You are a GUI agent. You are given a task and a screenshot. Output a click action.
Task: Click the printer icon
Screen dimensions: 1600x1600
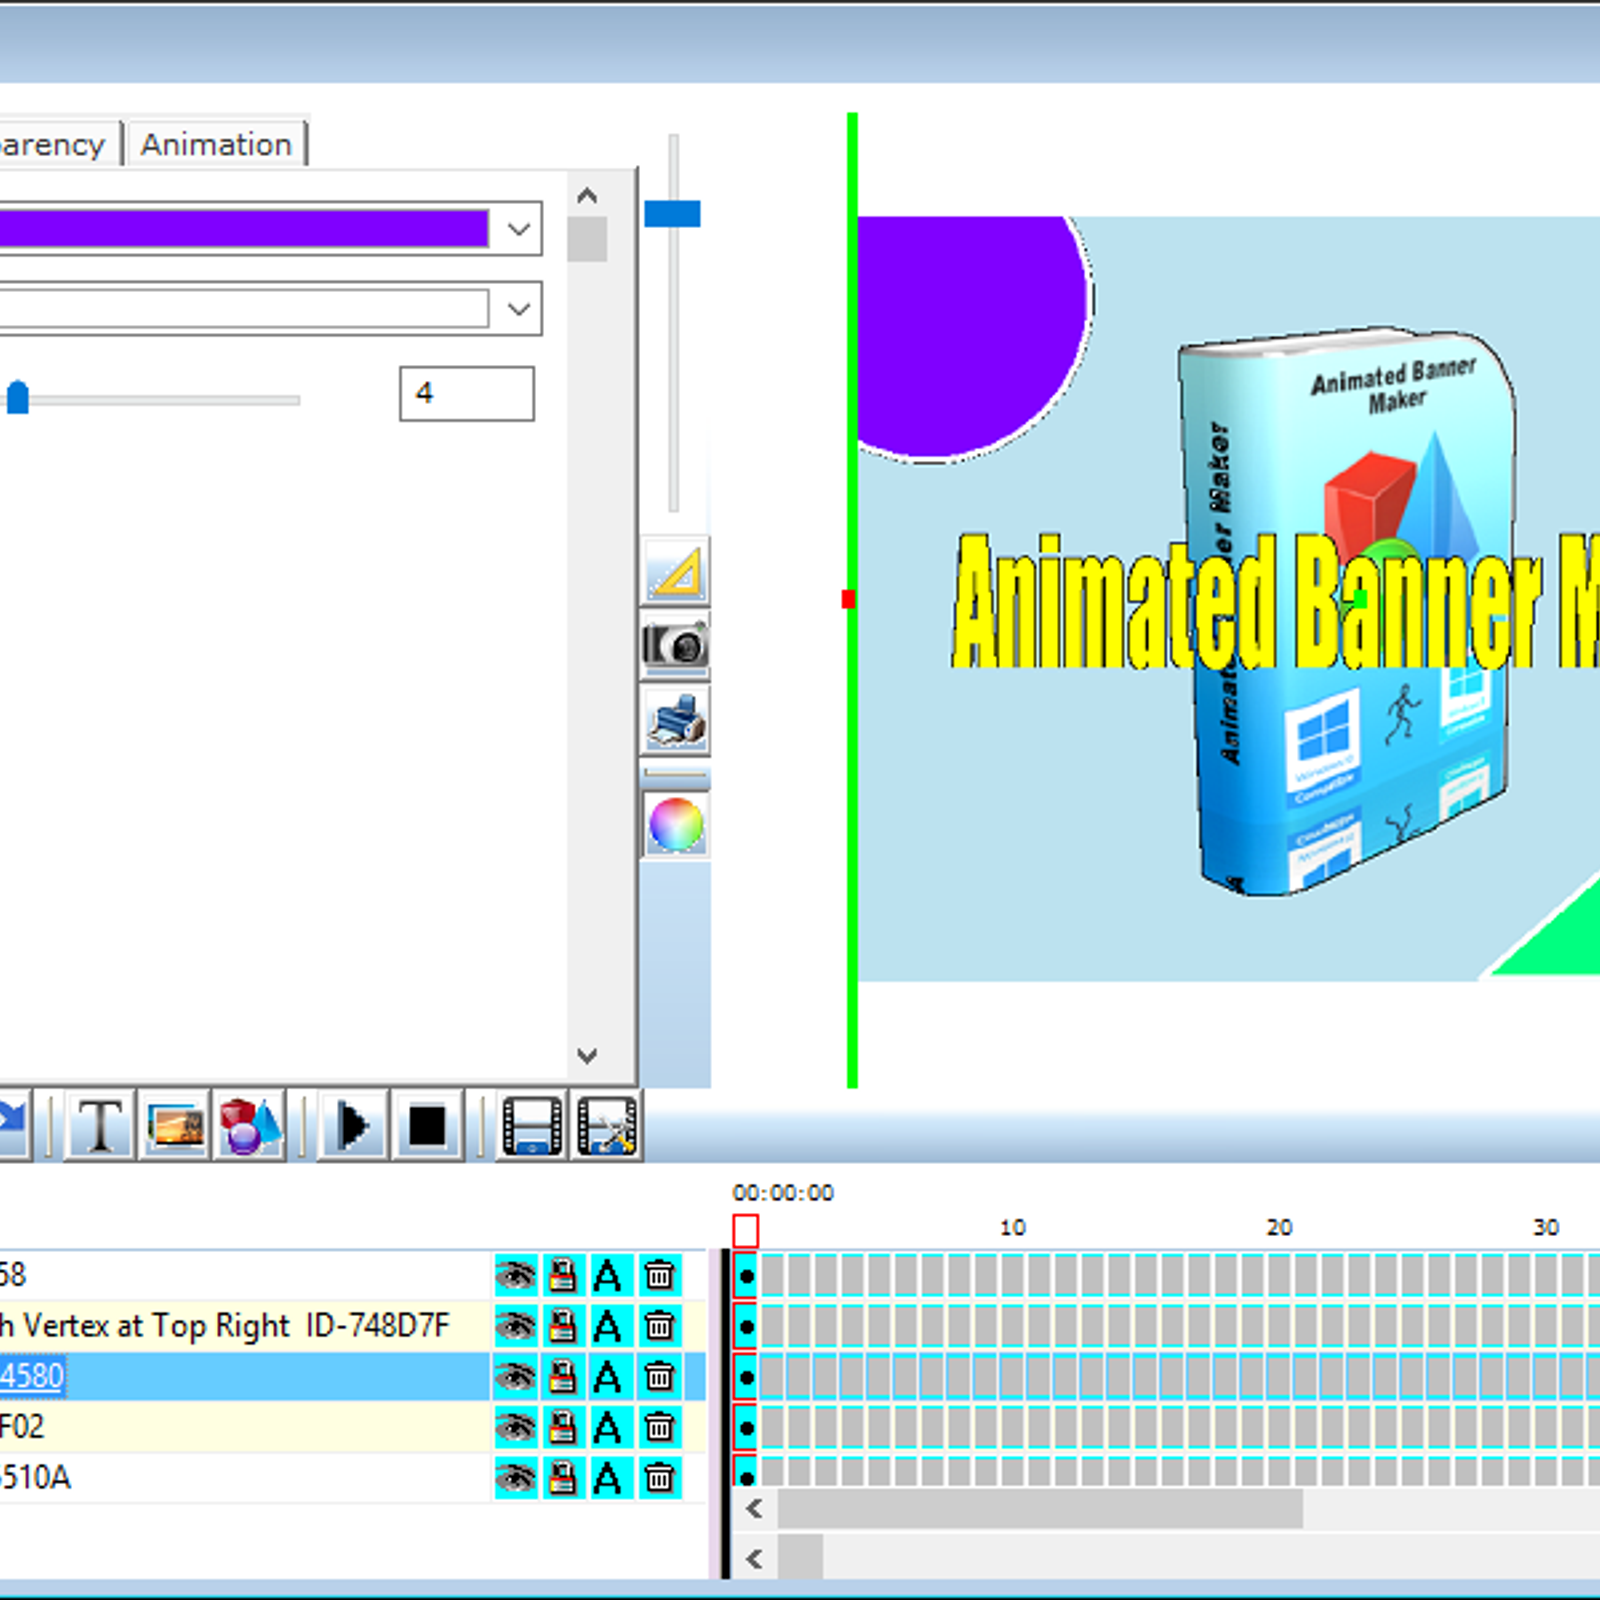pyautogui.click(x=675, y=720)
